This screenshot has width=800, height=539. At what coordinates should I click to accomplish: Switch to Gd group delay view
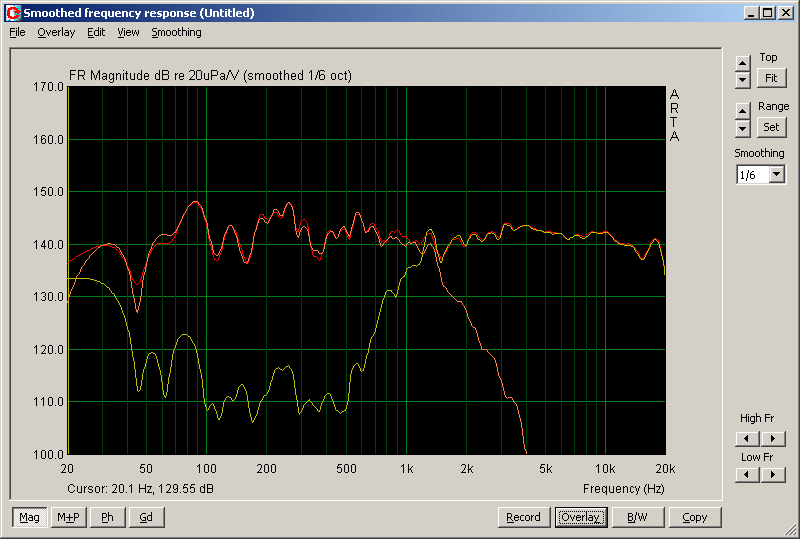point(146,517)
